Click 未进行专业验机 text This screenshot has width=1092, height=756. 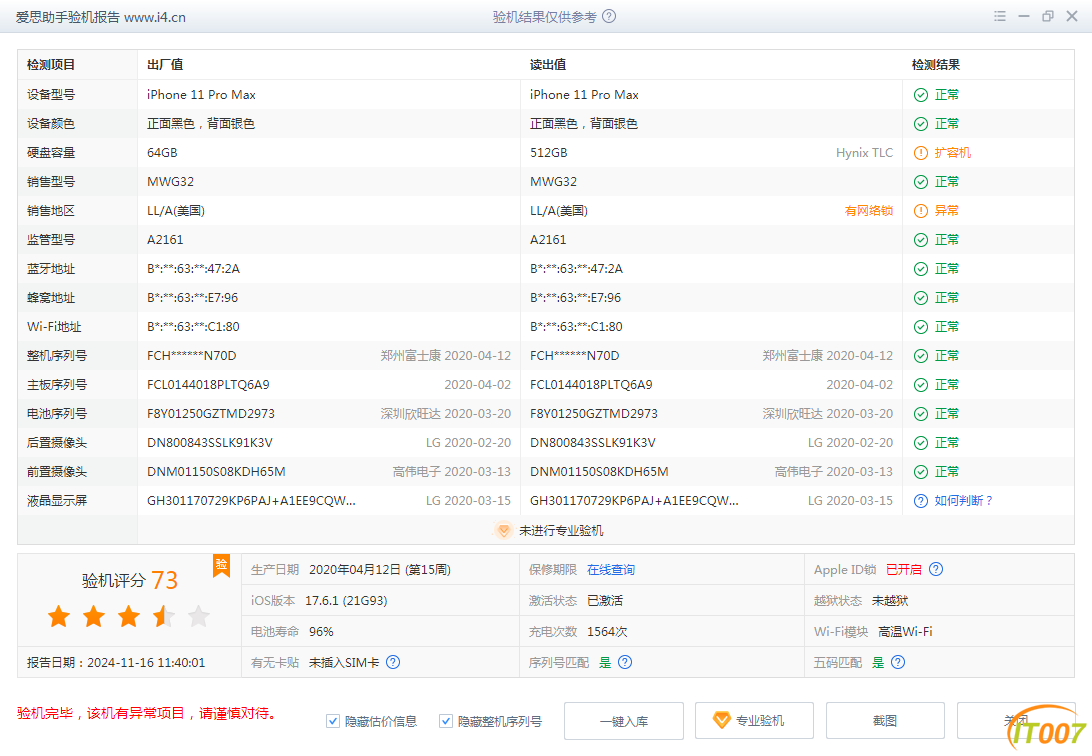[561, 530]
